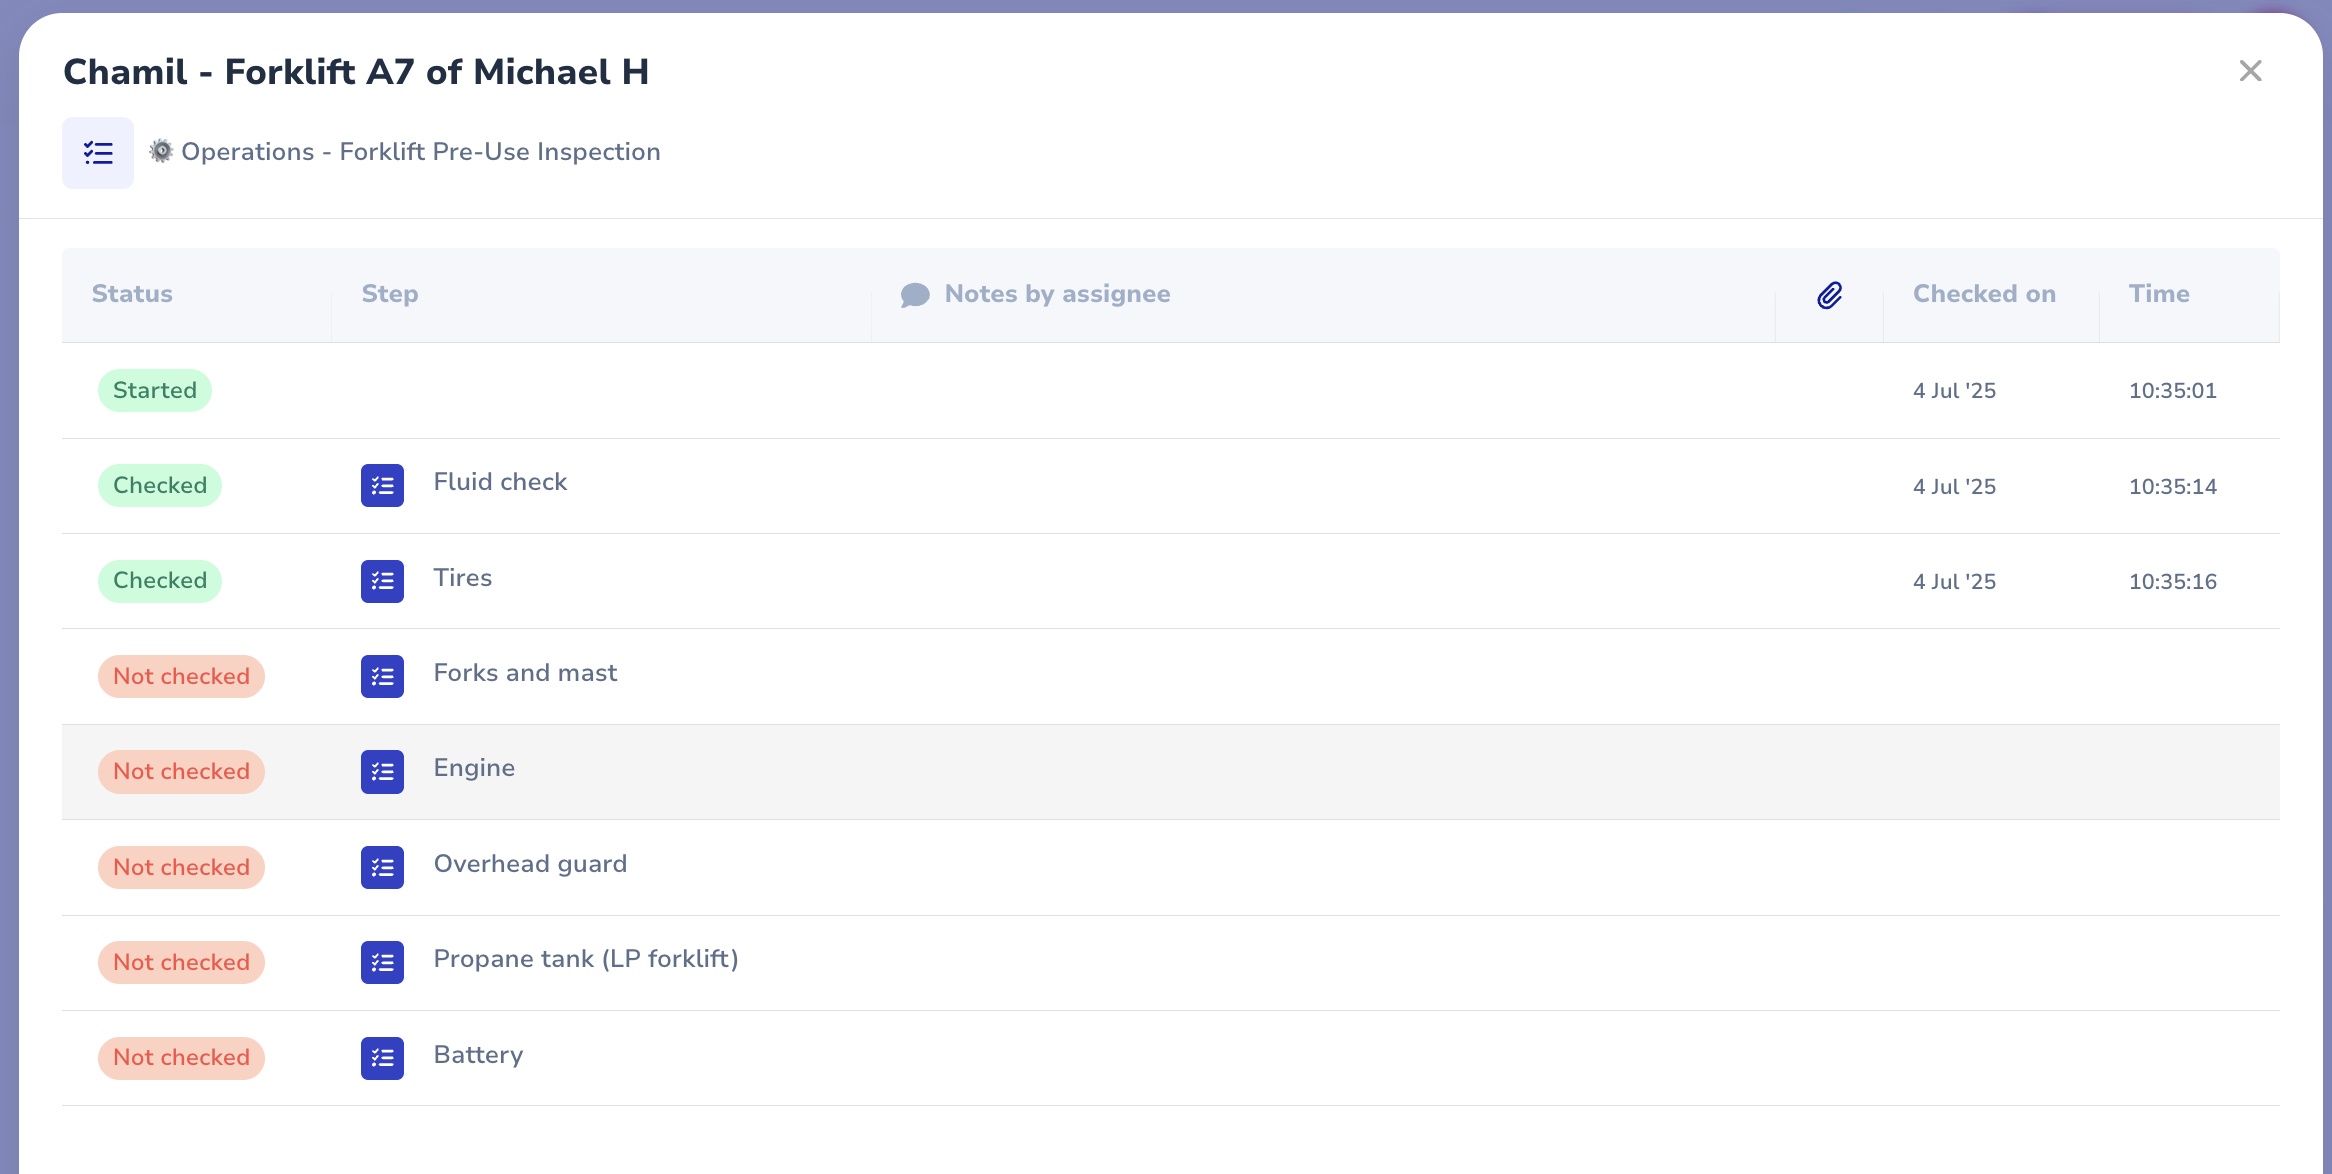
Task: Click the checklist icon next to Engine
Action: pyautogui.click(x=382, y=772)
